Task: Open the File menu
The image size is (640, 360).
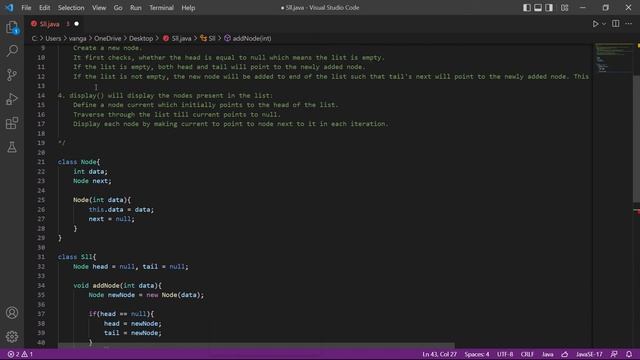Action: (26, 8)
